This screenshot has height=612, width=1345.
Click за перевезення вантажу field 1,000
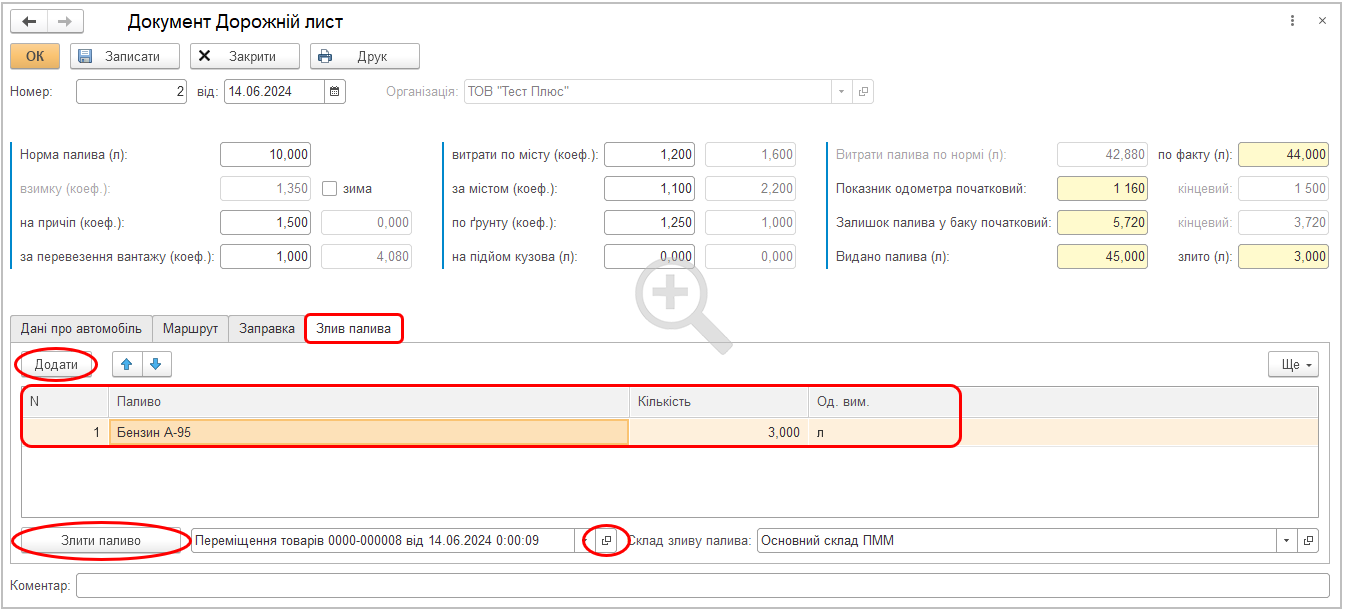click(265, 257)
